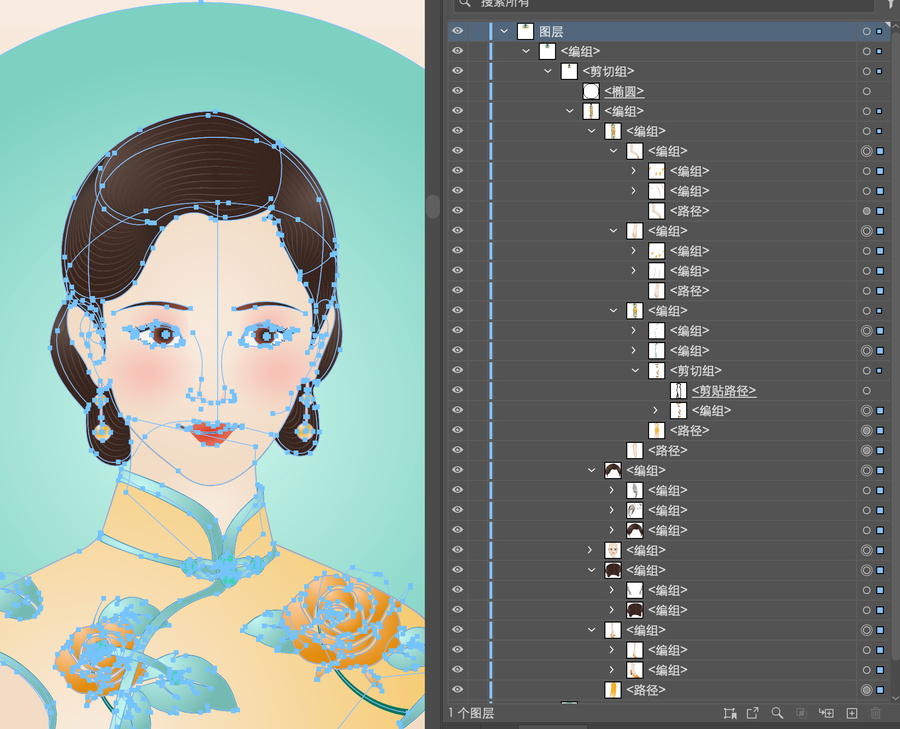Collapse the <编组> directly below 图层

(526, 52)
